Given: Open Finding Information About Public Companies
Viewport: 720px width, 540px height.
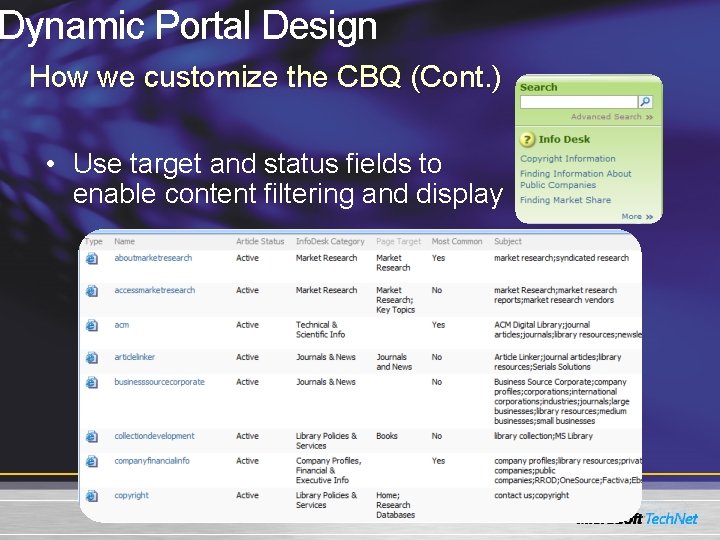Looking at the screenshot, I should [x=575, y=179].
